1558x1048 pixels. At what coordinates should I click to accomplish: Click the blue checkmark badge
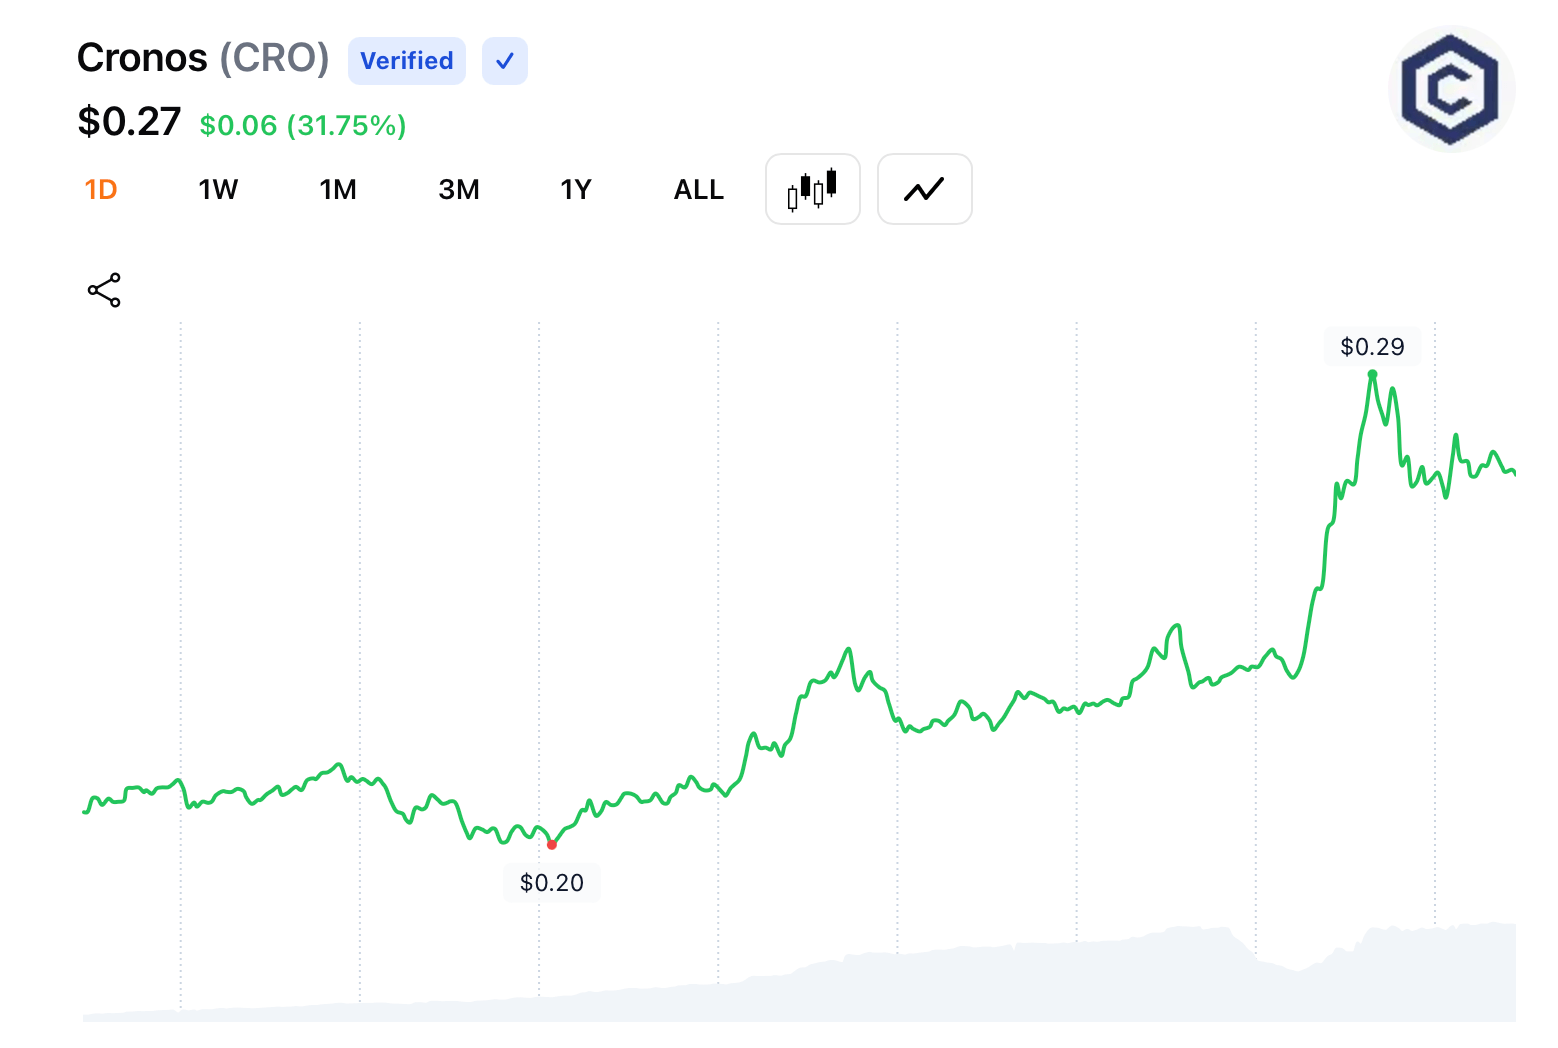[505, 61]
